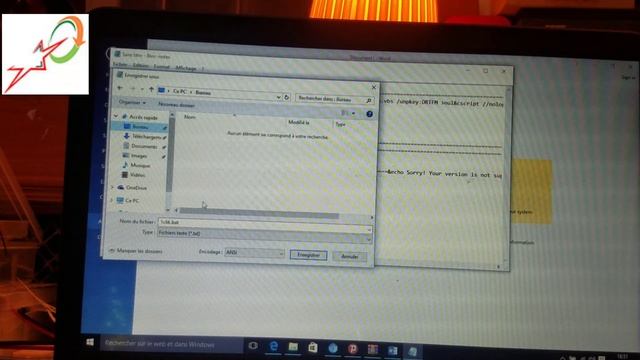
Task: Refresh the Bureau folder listing
Action: 287,97
